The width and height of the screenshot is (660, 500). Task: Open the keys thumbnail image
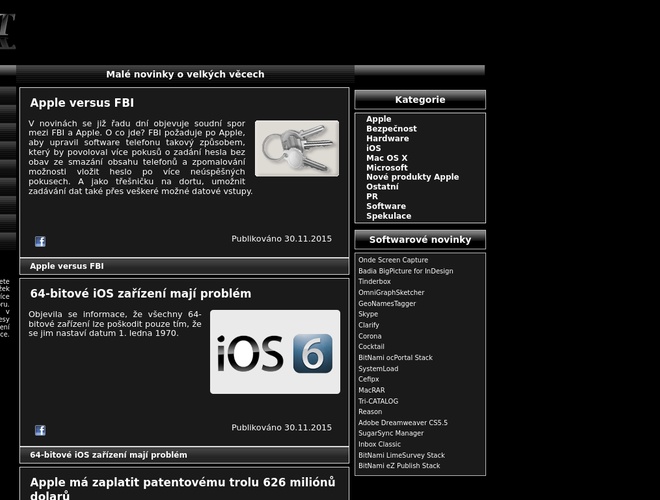coord(296,149)
